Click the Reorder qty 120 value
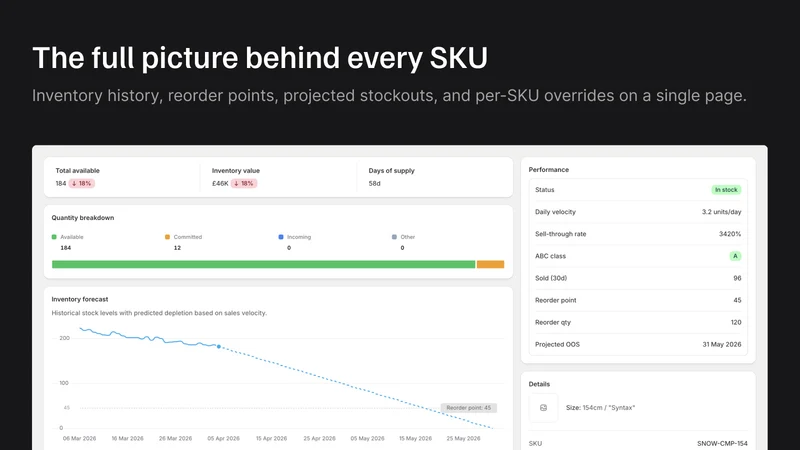This screenshot has height=450, width=800. [x=736, y=322]
